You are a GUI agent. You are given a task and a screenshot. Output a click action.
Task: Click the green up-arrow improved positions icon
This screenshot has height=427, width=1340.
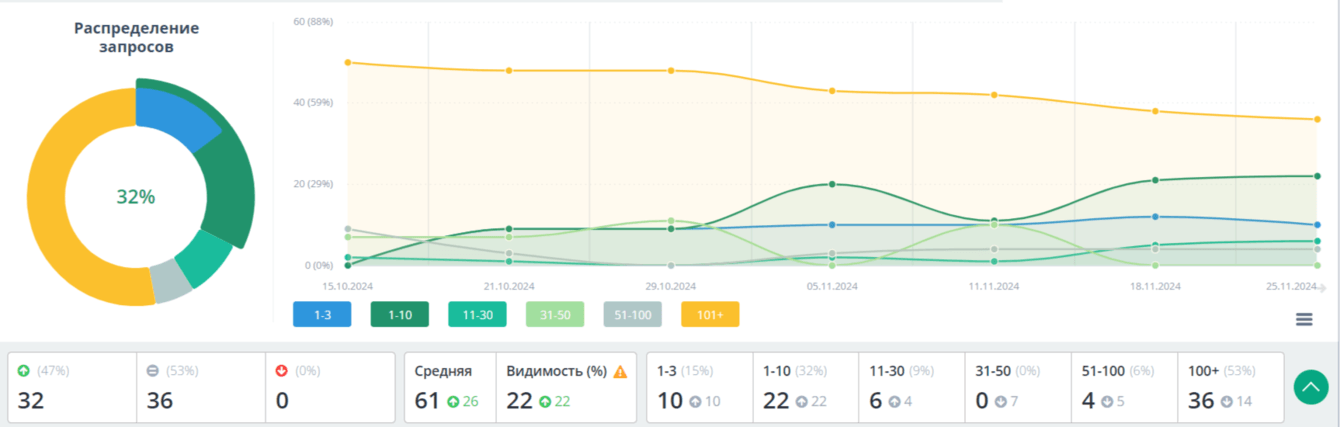(24, 371)
